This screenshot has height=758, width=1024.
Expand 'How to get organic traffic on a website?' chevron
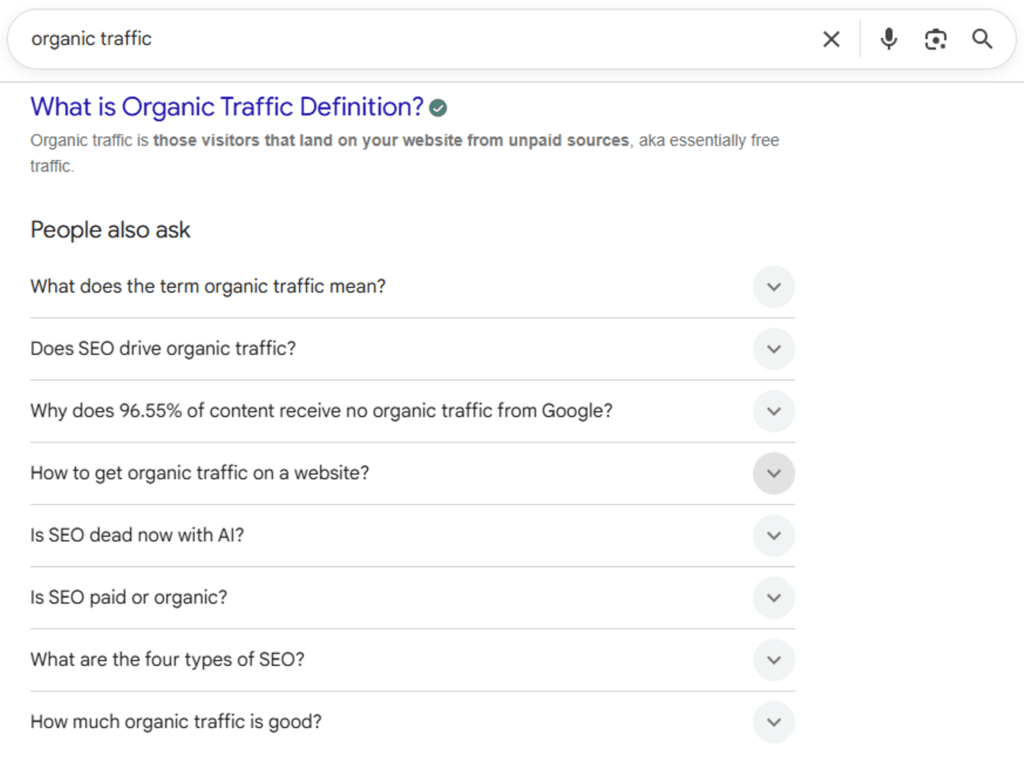773,473
